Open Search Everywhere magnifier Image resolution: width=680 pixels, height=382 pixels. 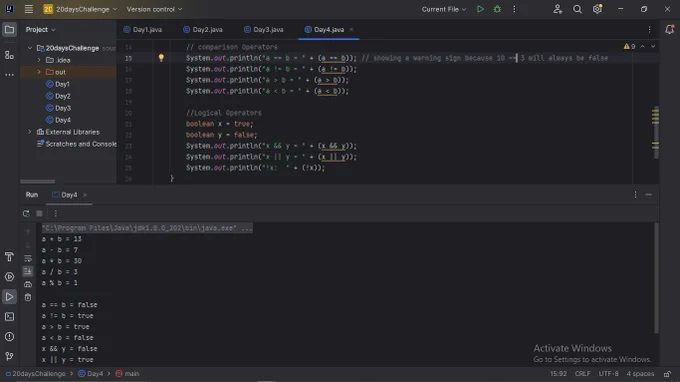pyautogui.click(x=577, y=9)
